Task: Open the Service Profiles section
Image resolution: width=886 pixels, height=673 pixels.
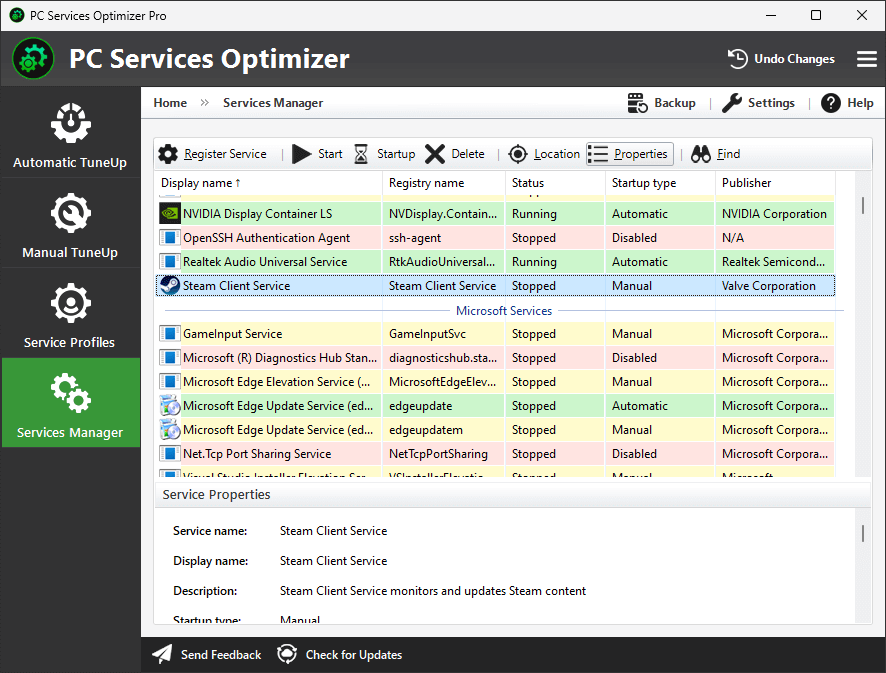Action: pos(70,315)
